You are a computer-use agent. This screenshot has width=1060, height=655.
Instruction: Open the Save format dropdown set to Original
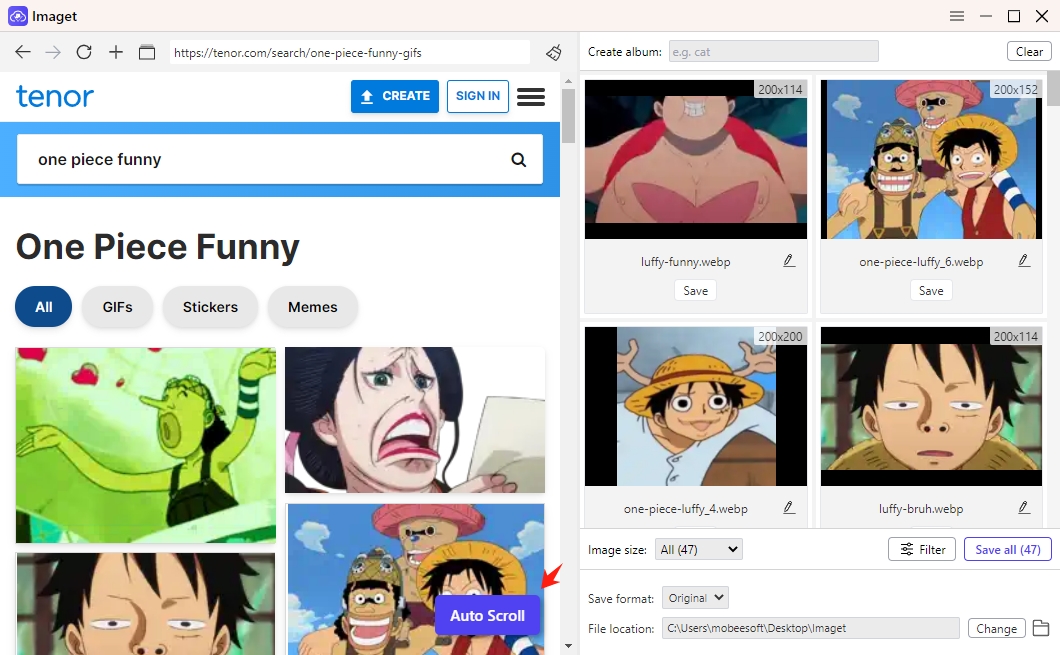(x=695, y=598)
